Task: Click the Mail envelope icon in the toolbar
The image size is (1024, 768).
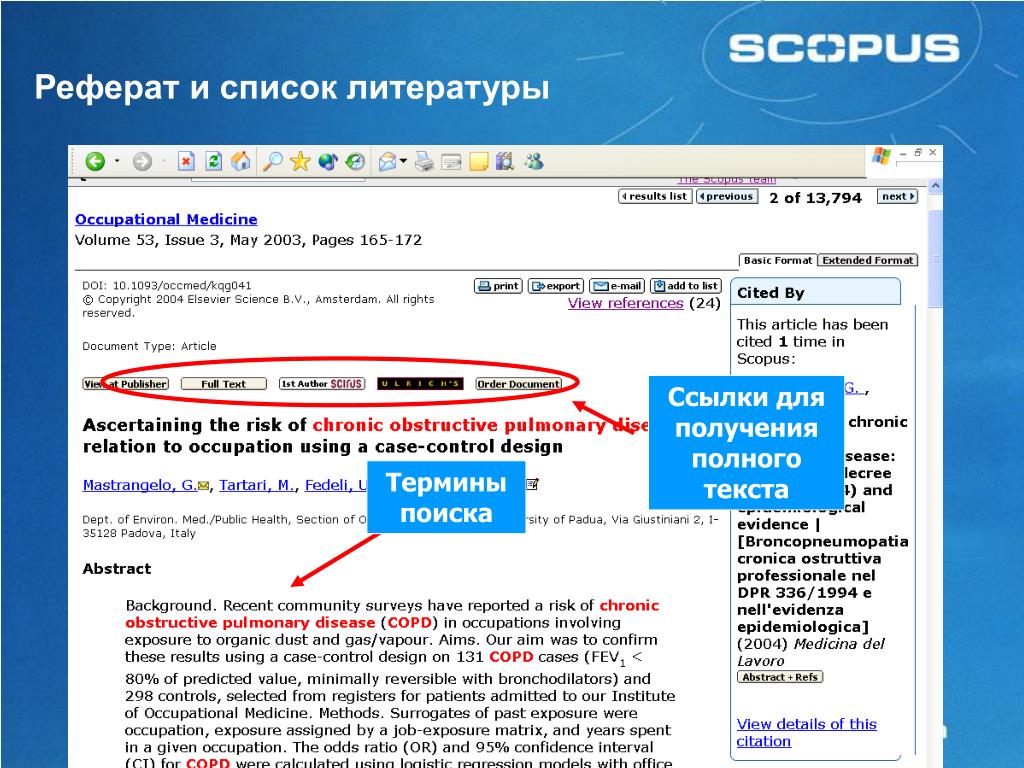Action: tap(387, 161)
